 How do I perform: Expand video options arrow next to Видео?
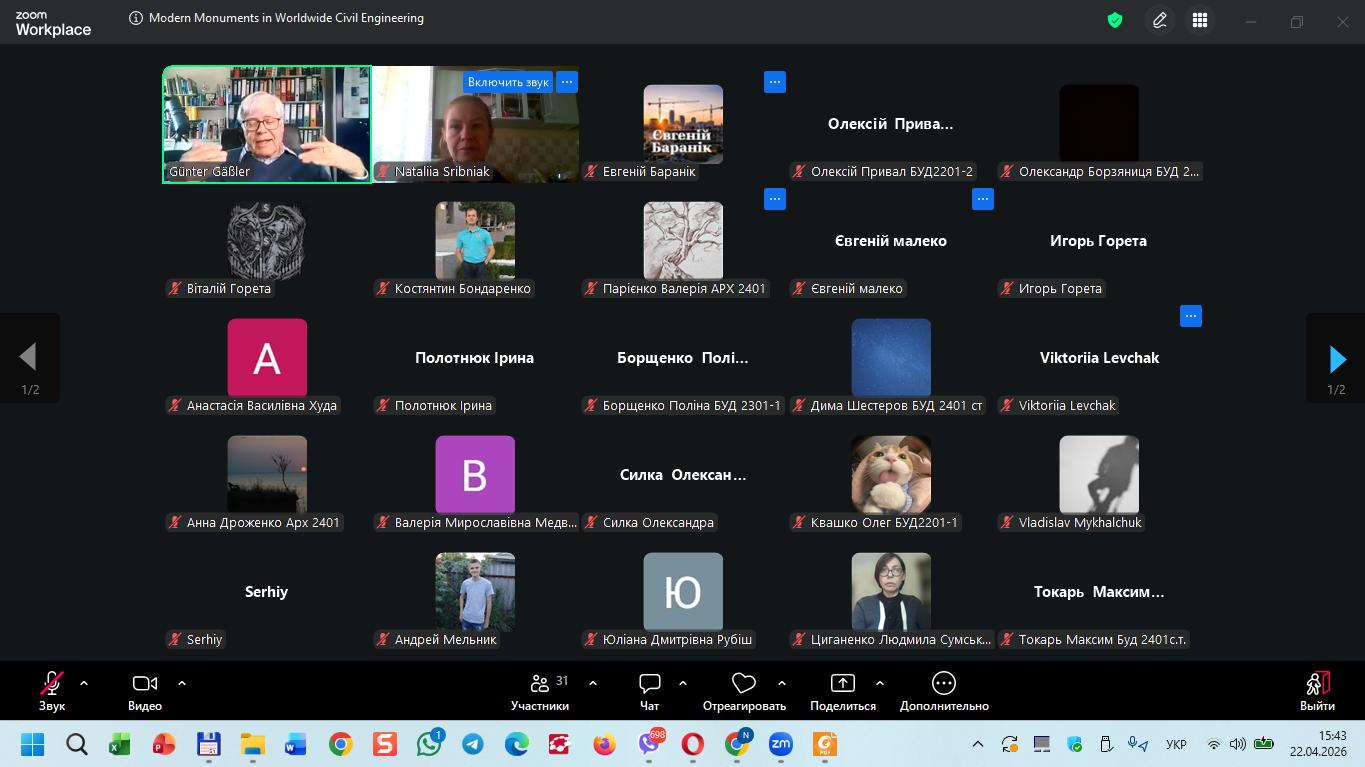(x=182, y=684)
